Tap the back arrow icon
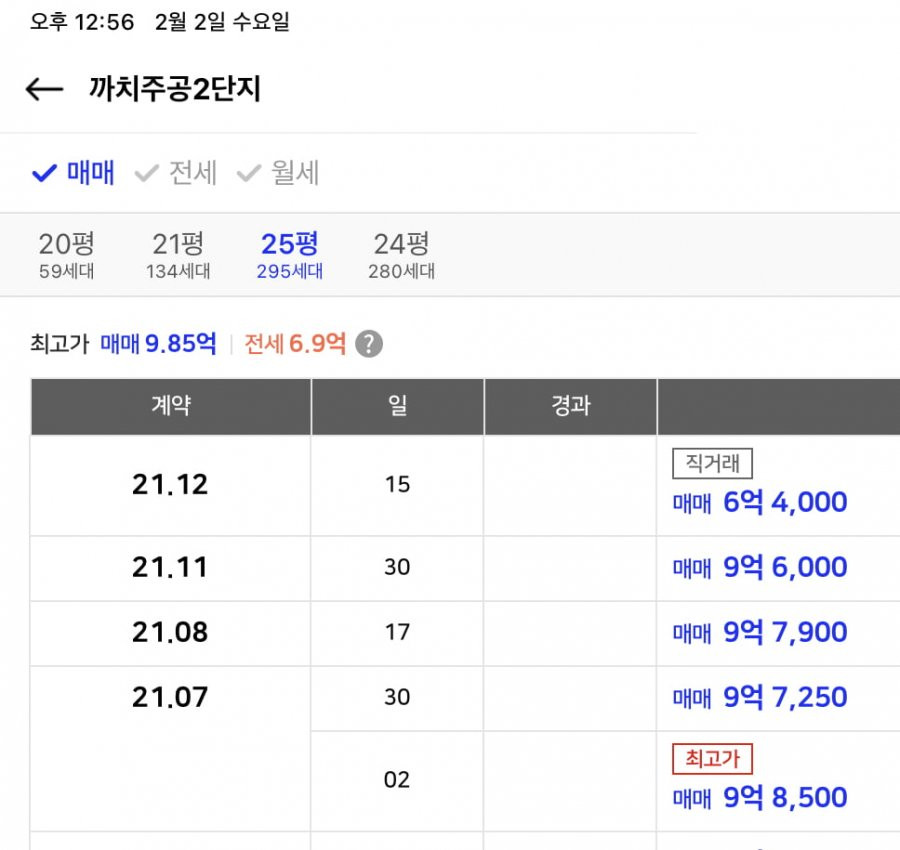The image size is (900, 850). tap(45, 90)
